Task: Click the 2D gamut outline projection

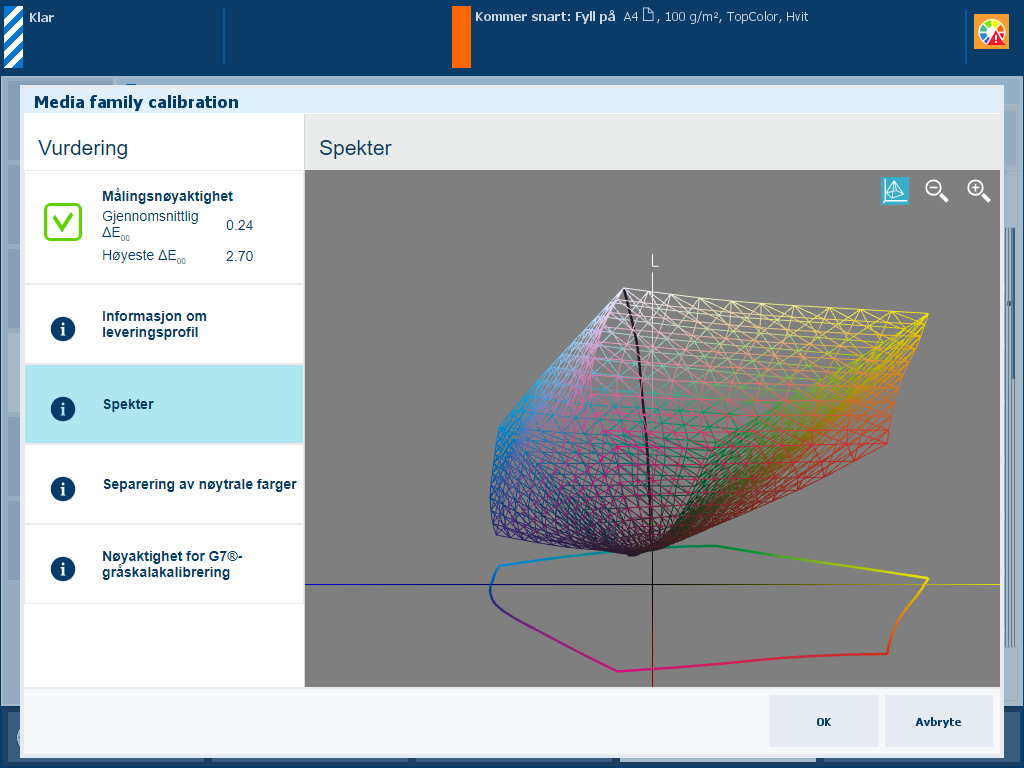Action: (709, 609)
